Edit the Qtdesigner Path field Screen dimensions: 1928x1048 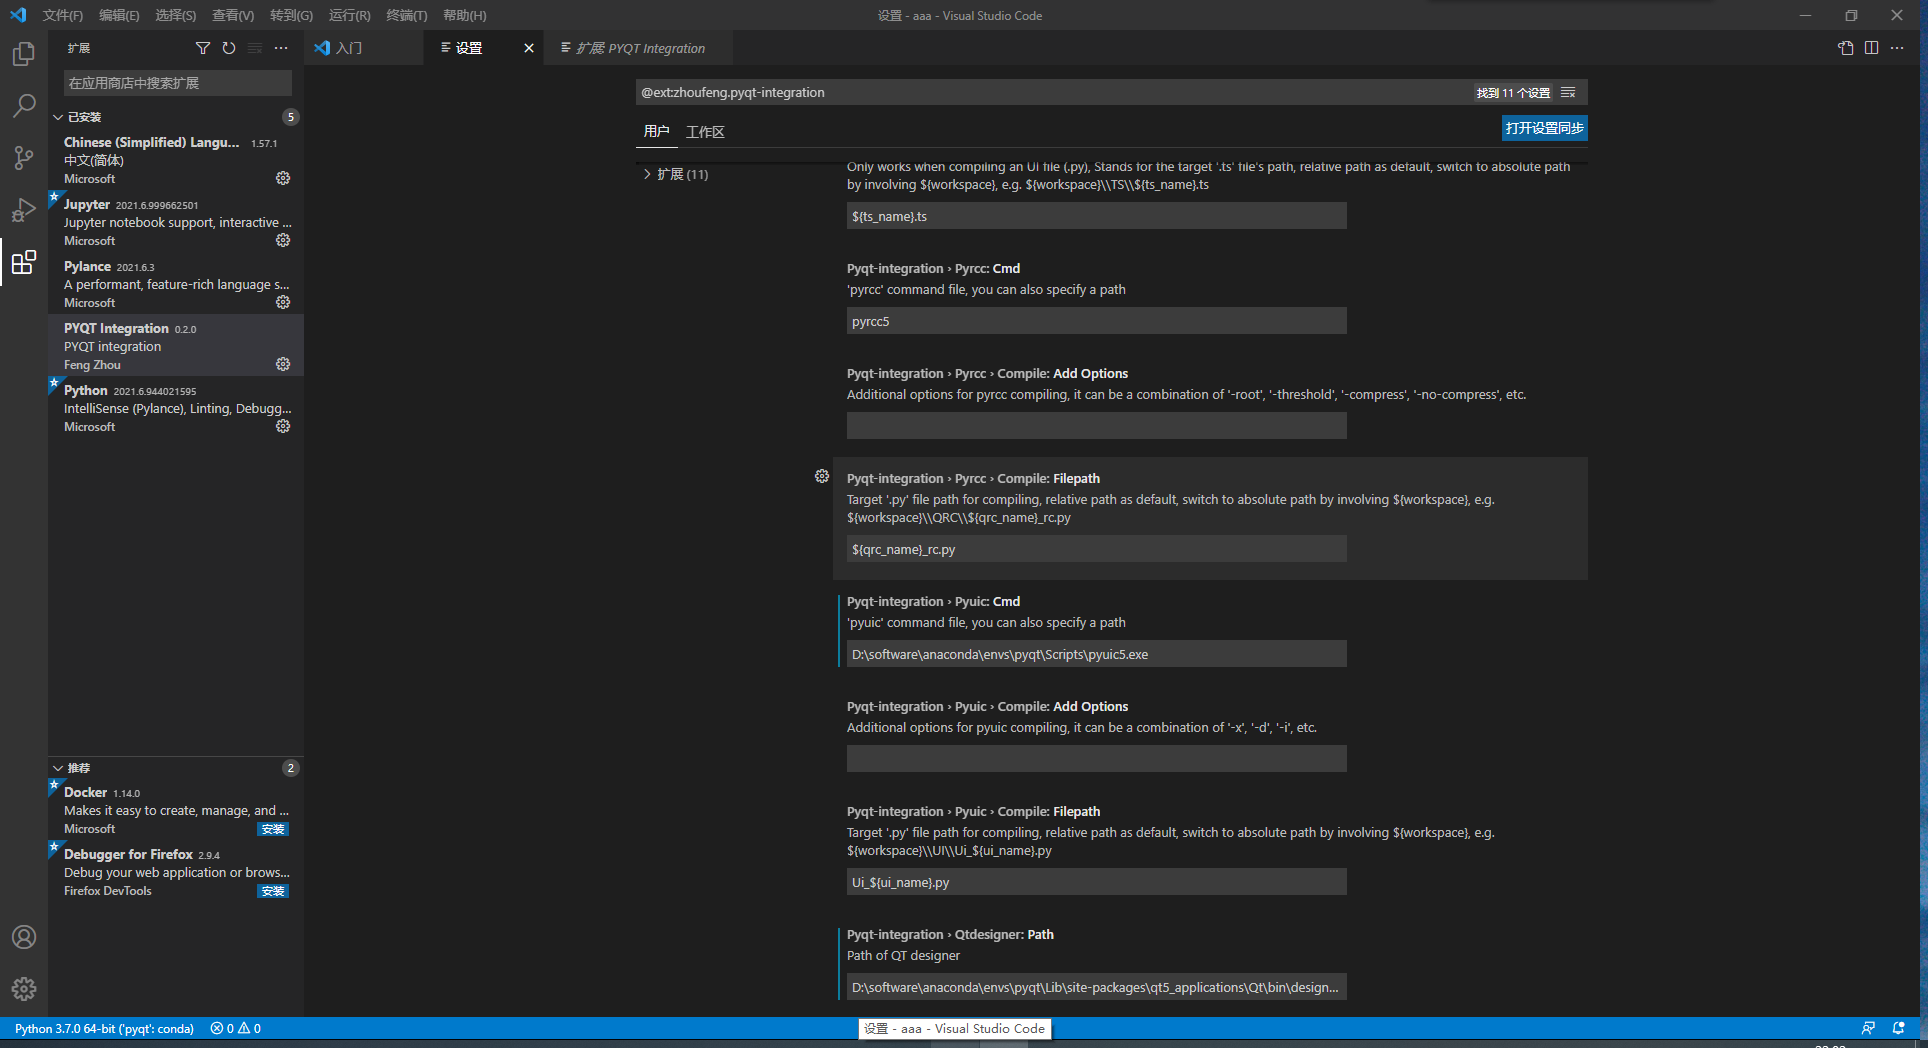[x=1096, y=987]
